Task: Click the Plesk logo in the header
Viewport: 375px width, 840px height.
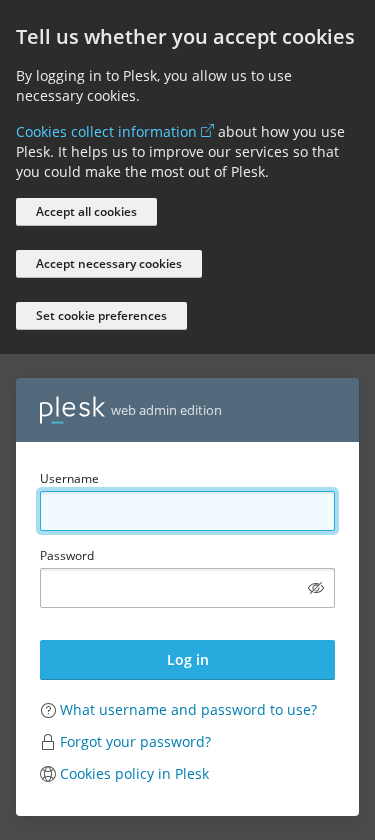Action: click(x=72, y=410)
